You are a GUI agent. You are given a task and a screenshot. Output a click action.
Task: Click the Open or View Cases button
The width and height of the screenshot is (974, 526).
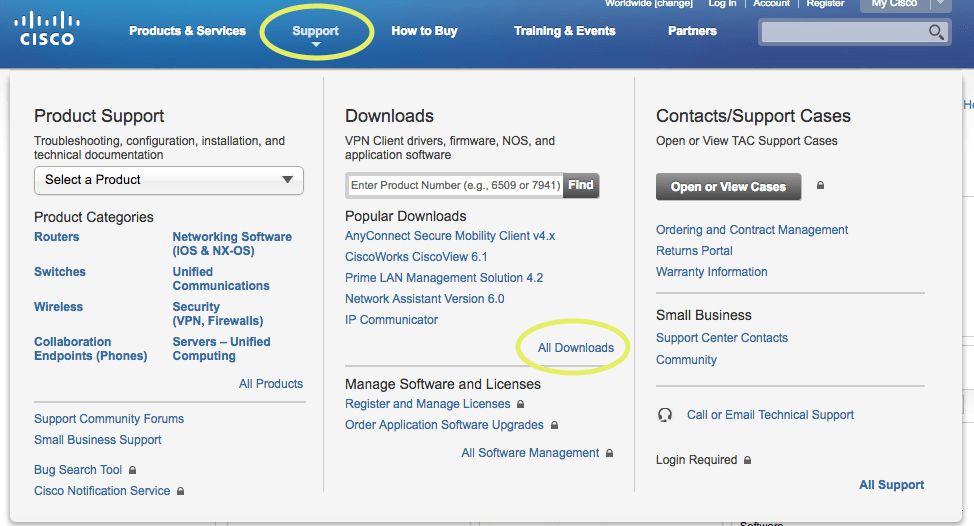click(x=727, y=186)
